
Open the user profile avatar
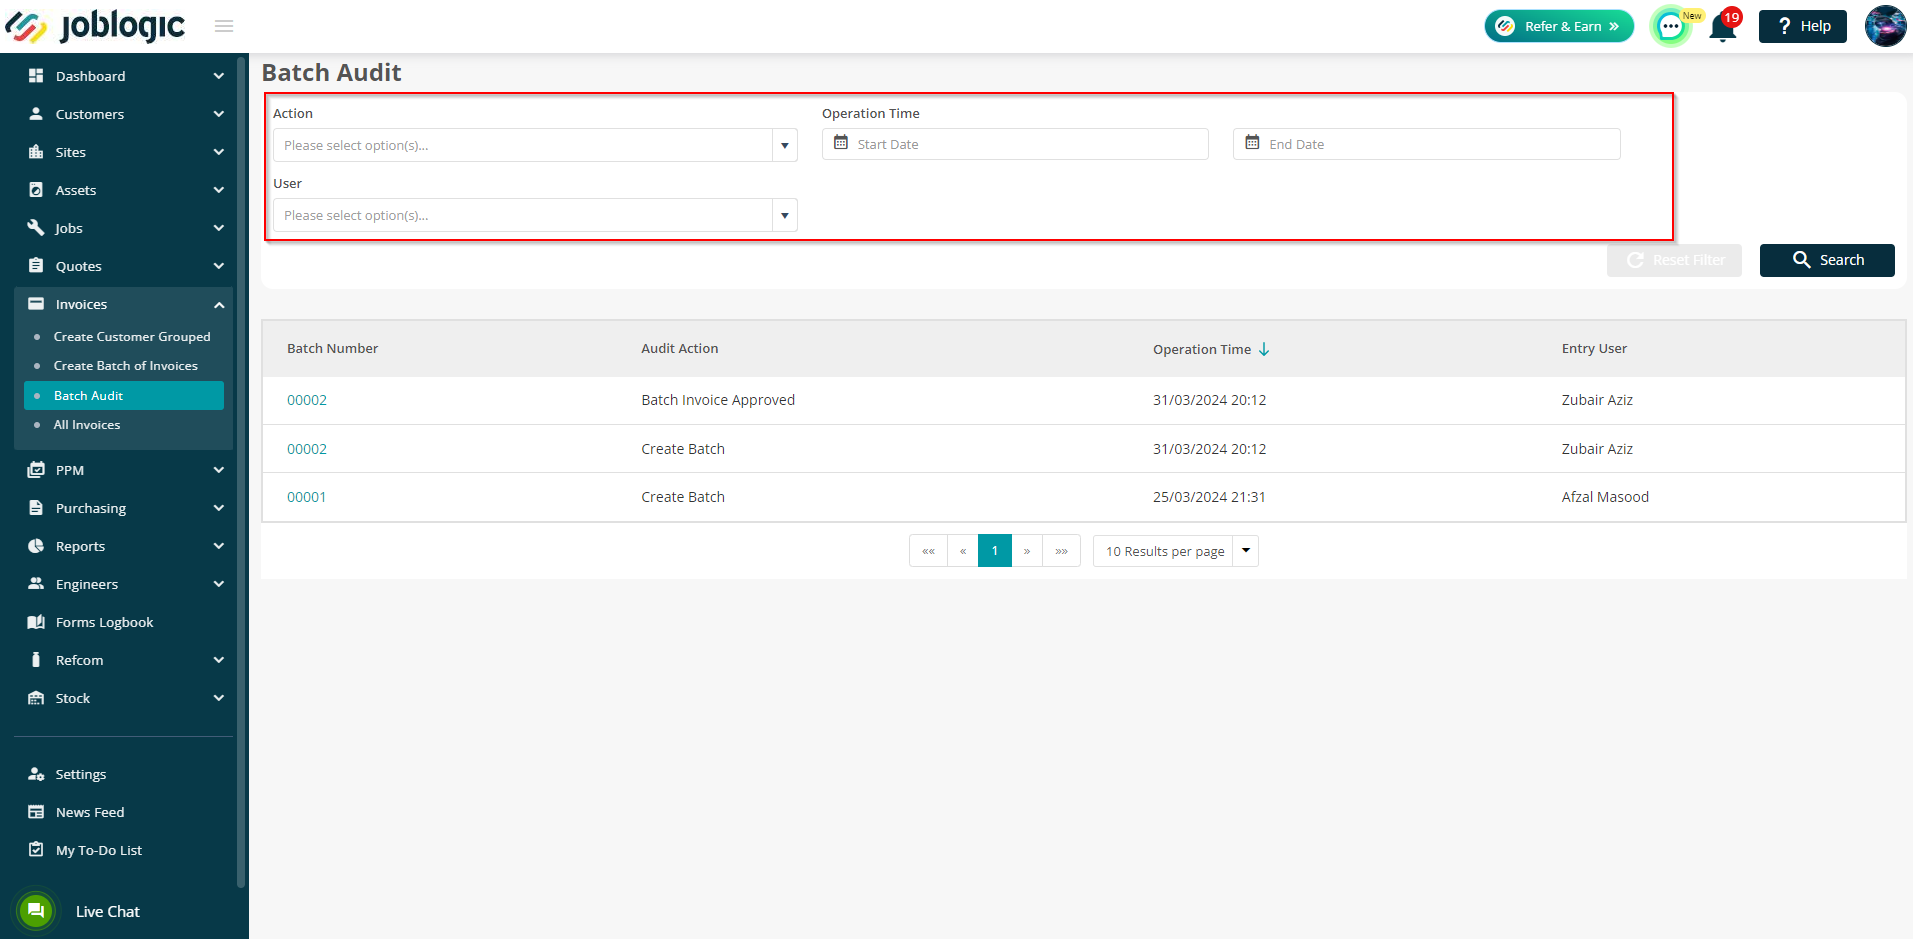(1885, 26)
